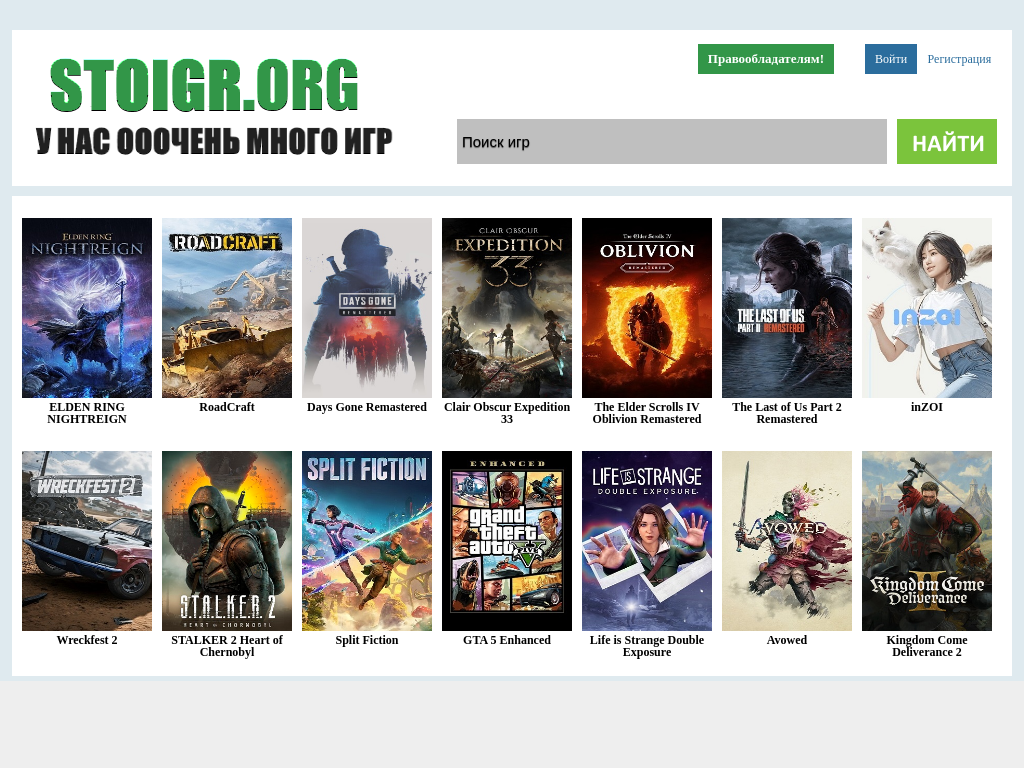The height and width of the screenshot is (768, 1024).
Task: Focus the Поиск игр search field
Action: coord(671,141)
